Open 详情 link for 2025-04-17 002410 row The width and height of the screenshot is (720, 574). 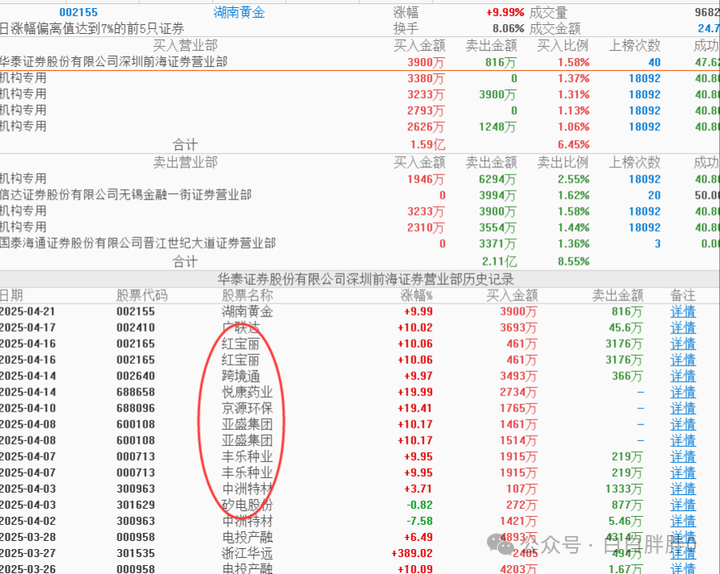pos(683,328)
